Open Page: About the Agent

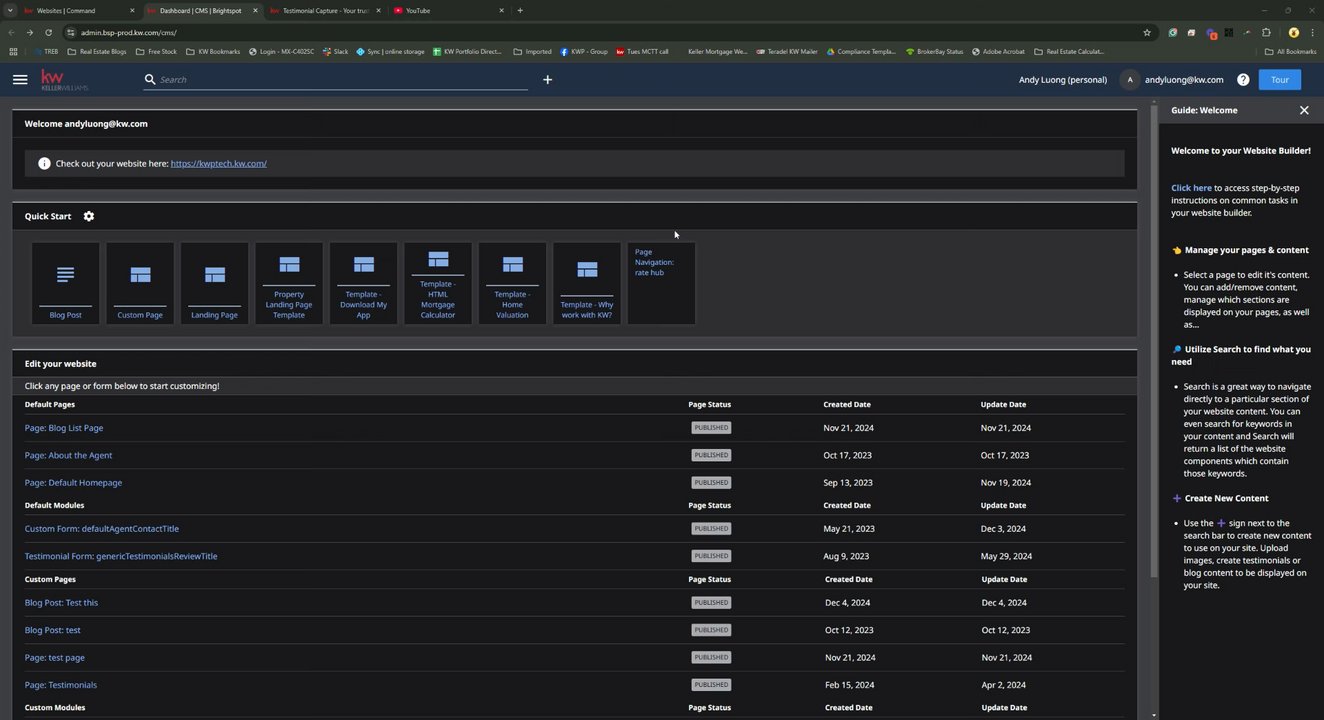pyautogui.click(x=69, y=455)
